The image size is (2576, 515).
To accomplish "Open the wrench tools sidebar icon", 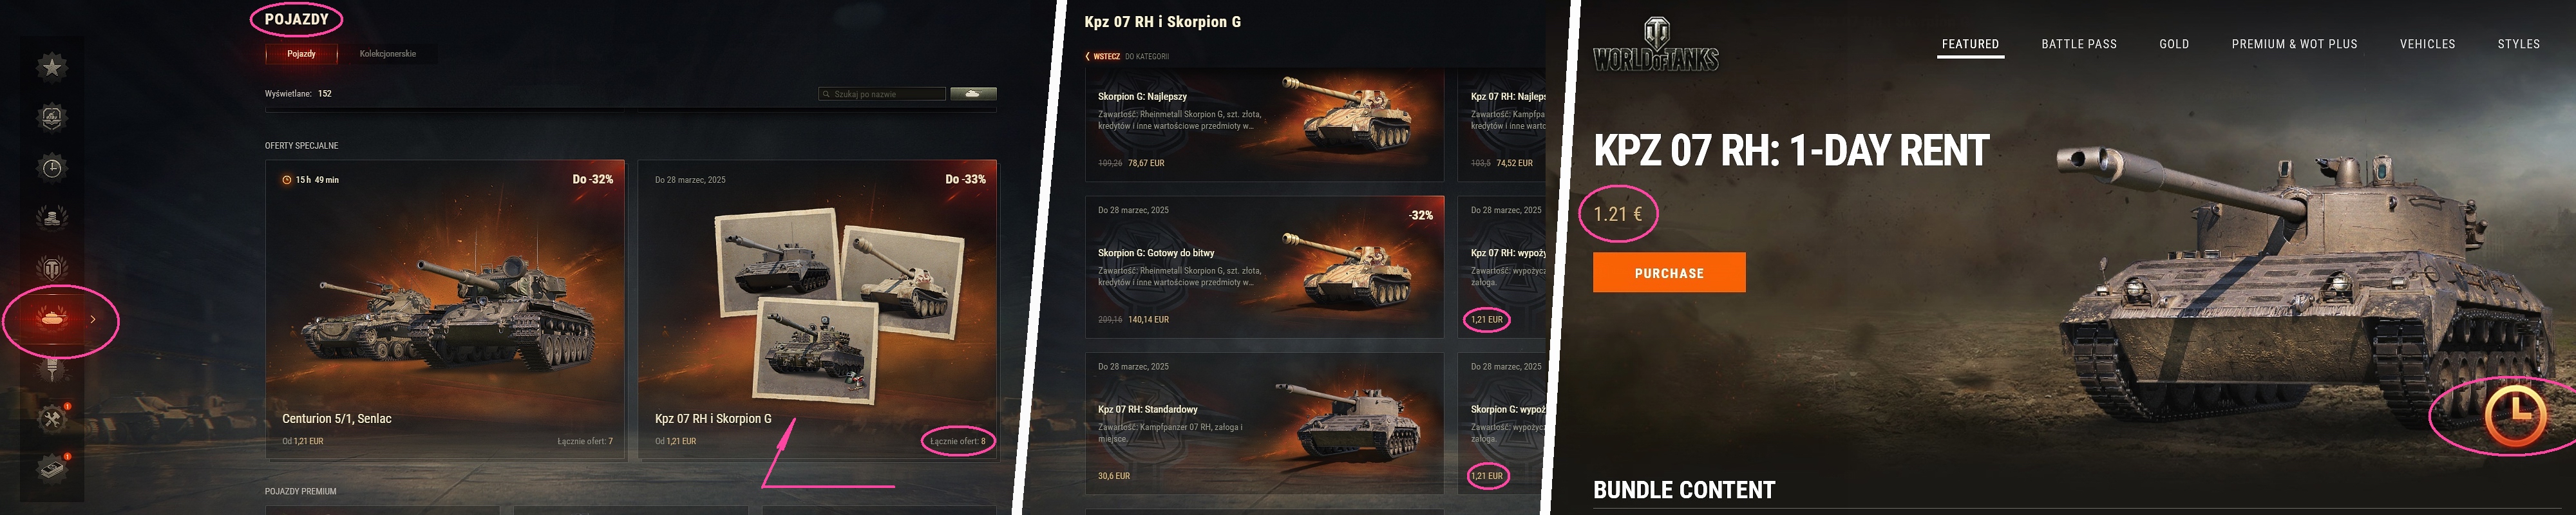I will point(52,418).
